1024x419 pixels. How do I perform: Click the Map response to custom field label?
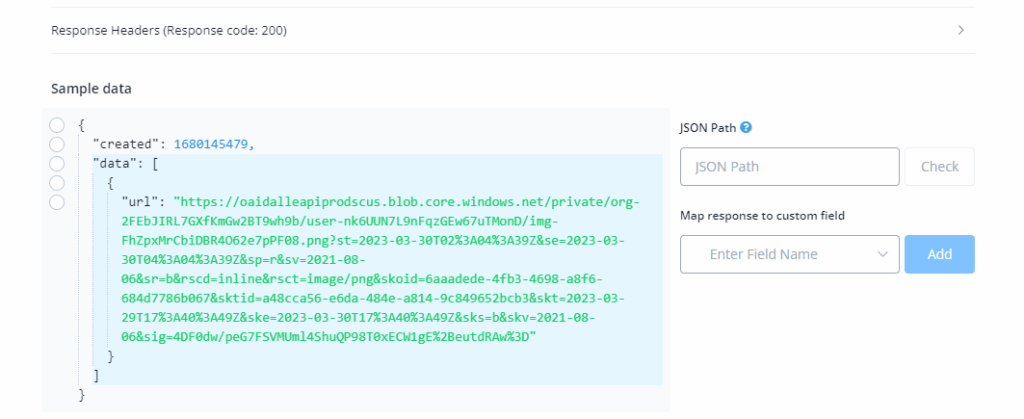coord(762,215)
